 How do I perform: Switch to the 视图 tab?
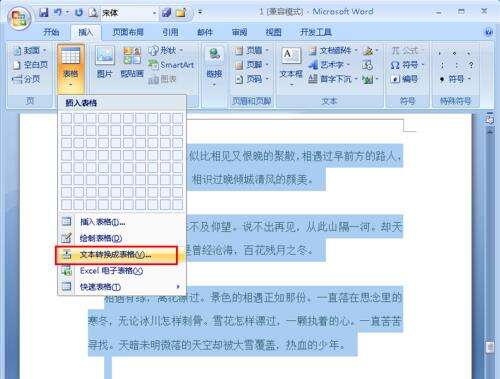[274, 32]
